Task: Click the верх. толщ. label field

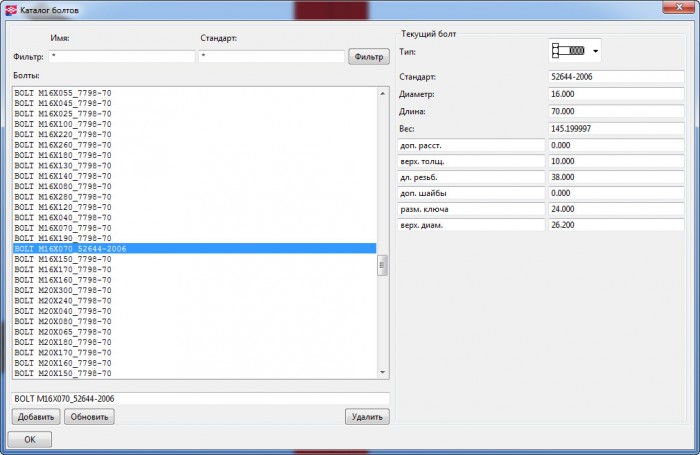Action: pos(471,161)
